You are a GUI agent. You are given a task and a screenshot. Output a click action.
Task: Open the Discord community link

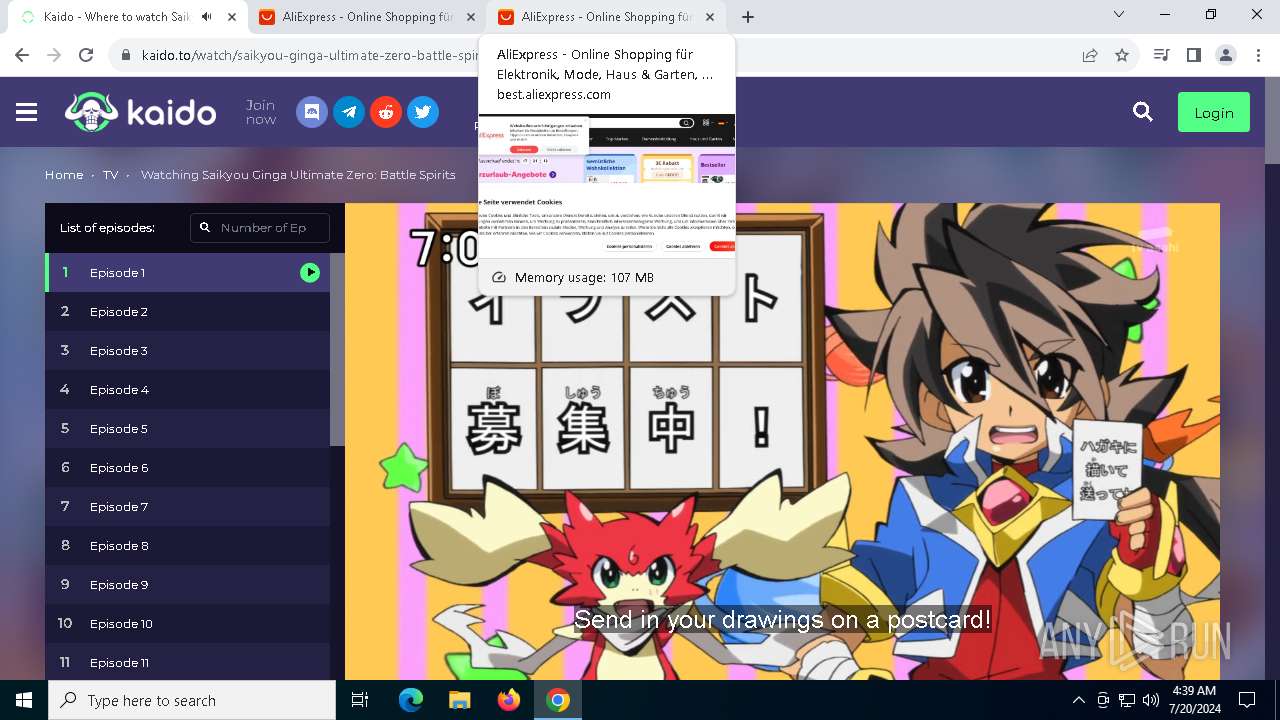312,112
